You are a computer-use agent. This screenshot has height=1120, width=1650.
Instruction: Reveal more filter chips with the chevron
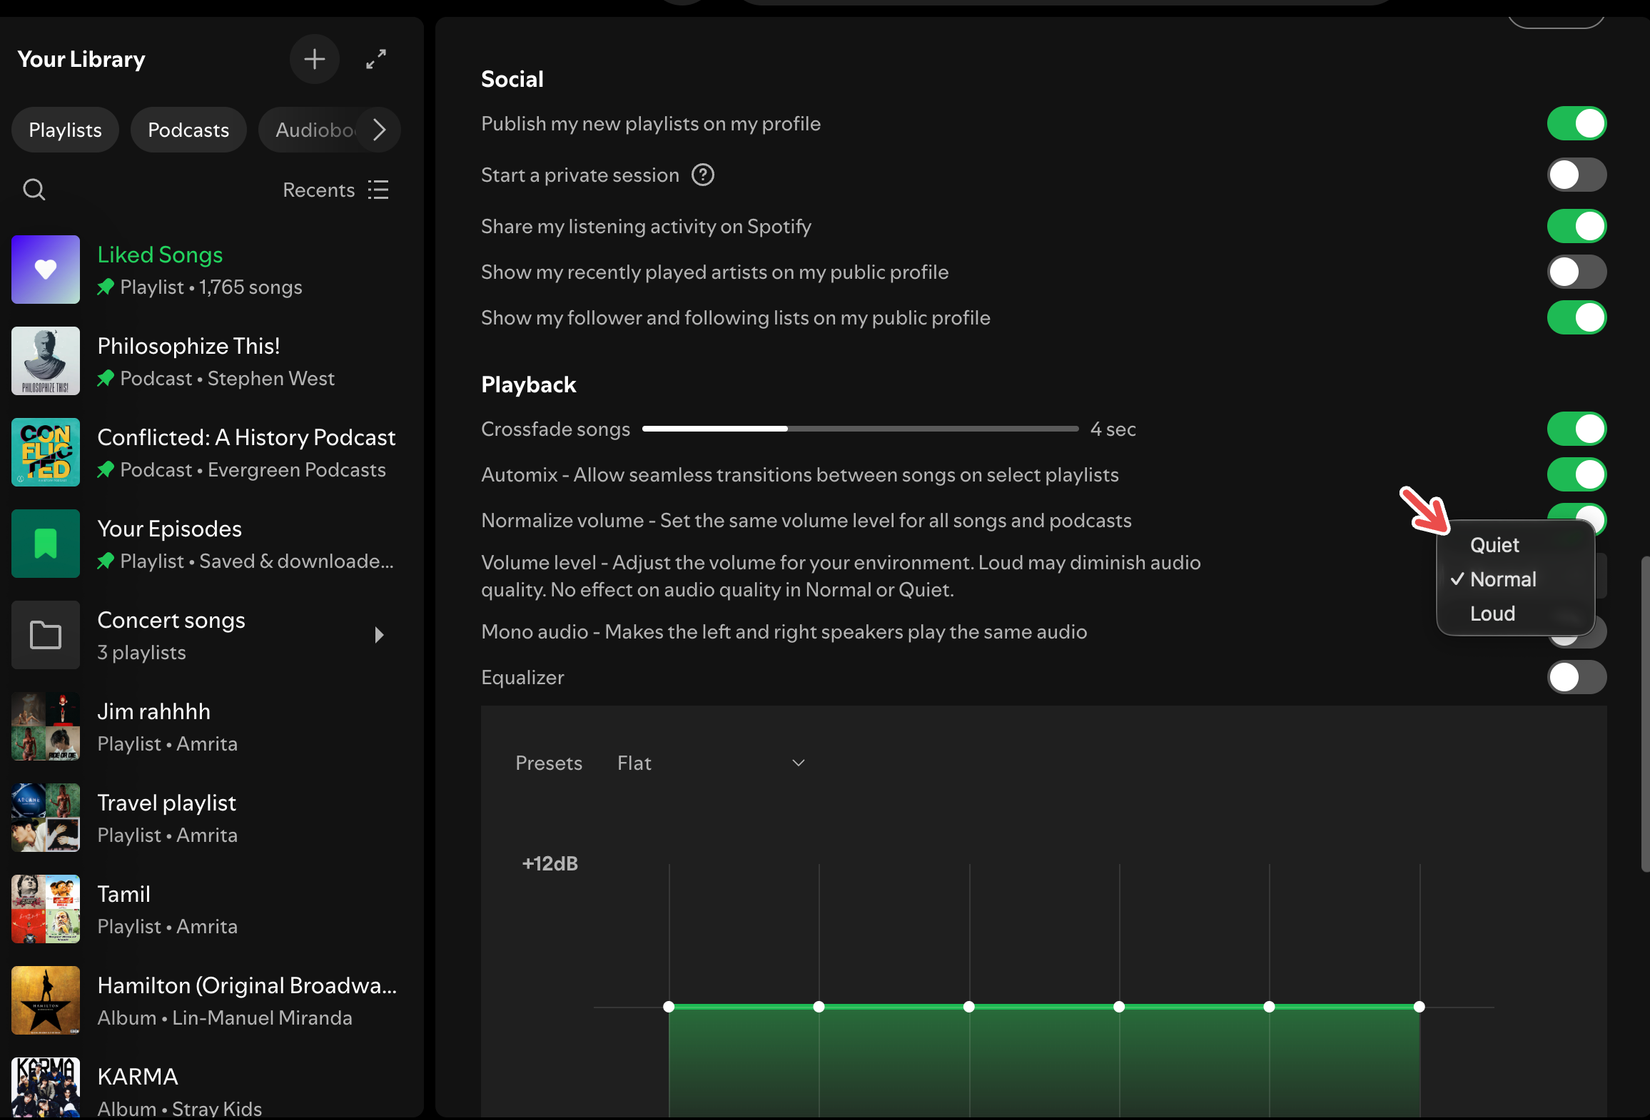[x=378, y=129]
